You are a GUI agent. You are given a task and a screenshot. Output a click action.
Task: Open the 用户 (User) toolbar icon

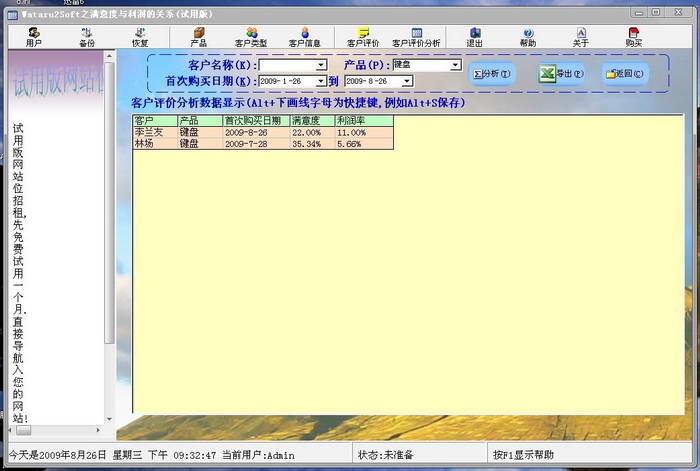point(33,37)
